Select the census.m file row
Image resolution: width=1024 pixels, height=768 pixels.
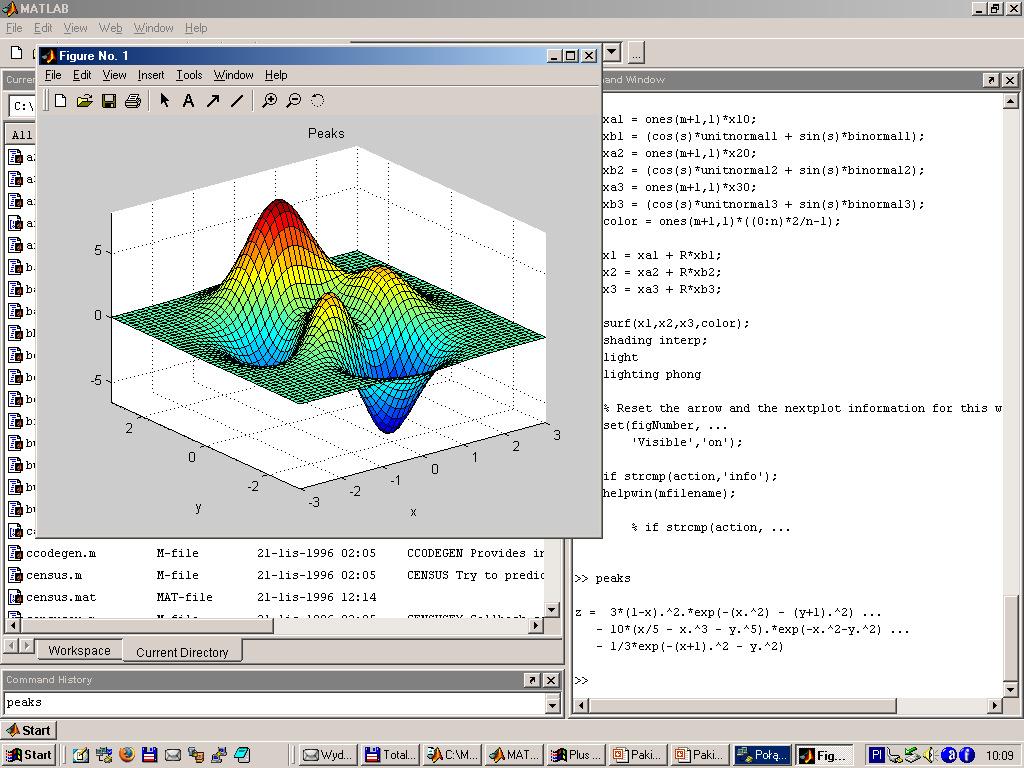pos(276,575)
